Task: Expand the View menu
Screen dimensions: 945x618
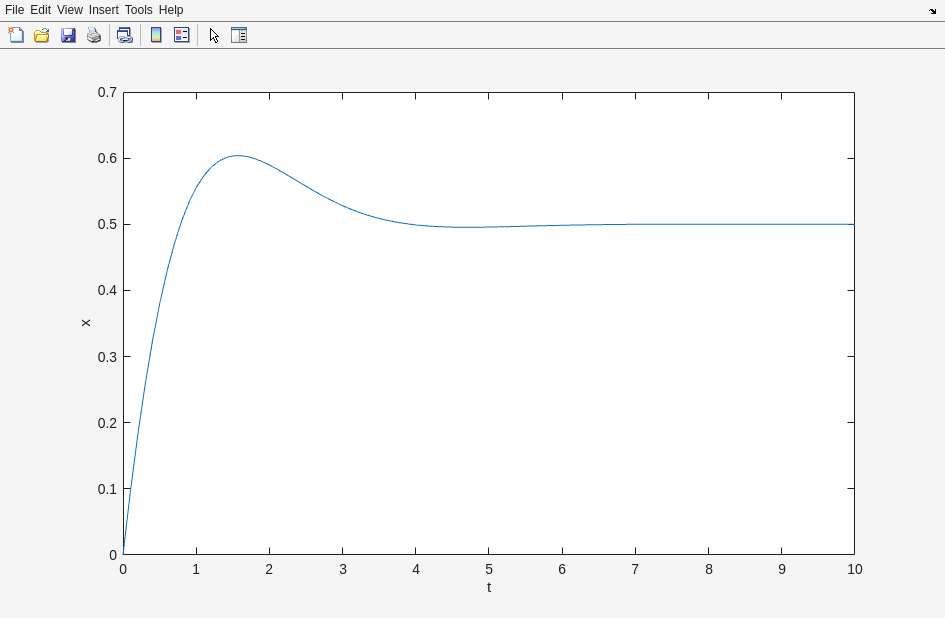Action: point(70,10)
